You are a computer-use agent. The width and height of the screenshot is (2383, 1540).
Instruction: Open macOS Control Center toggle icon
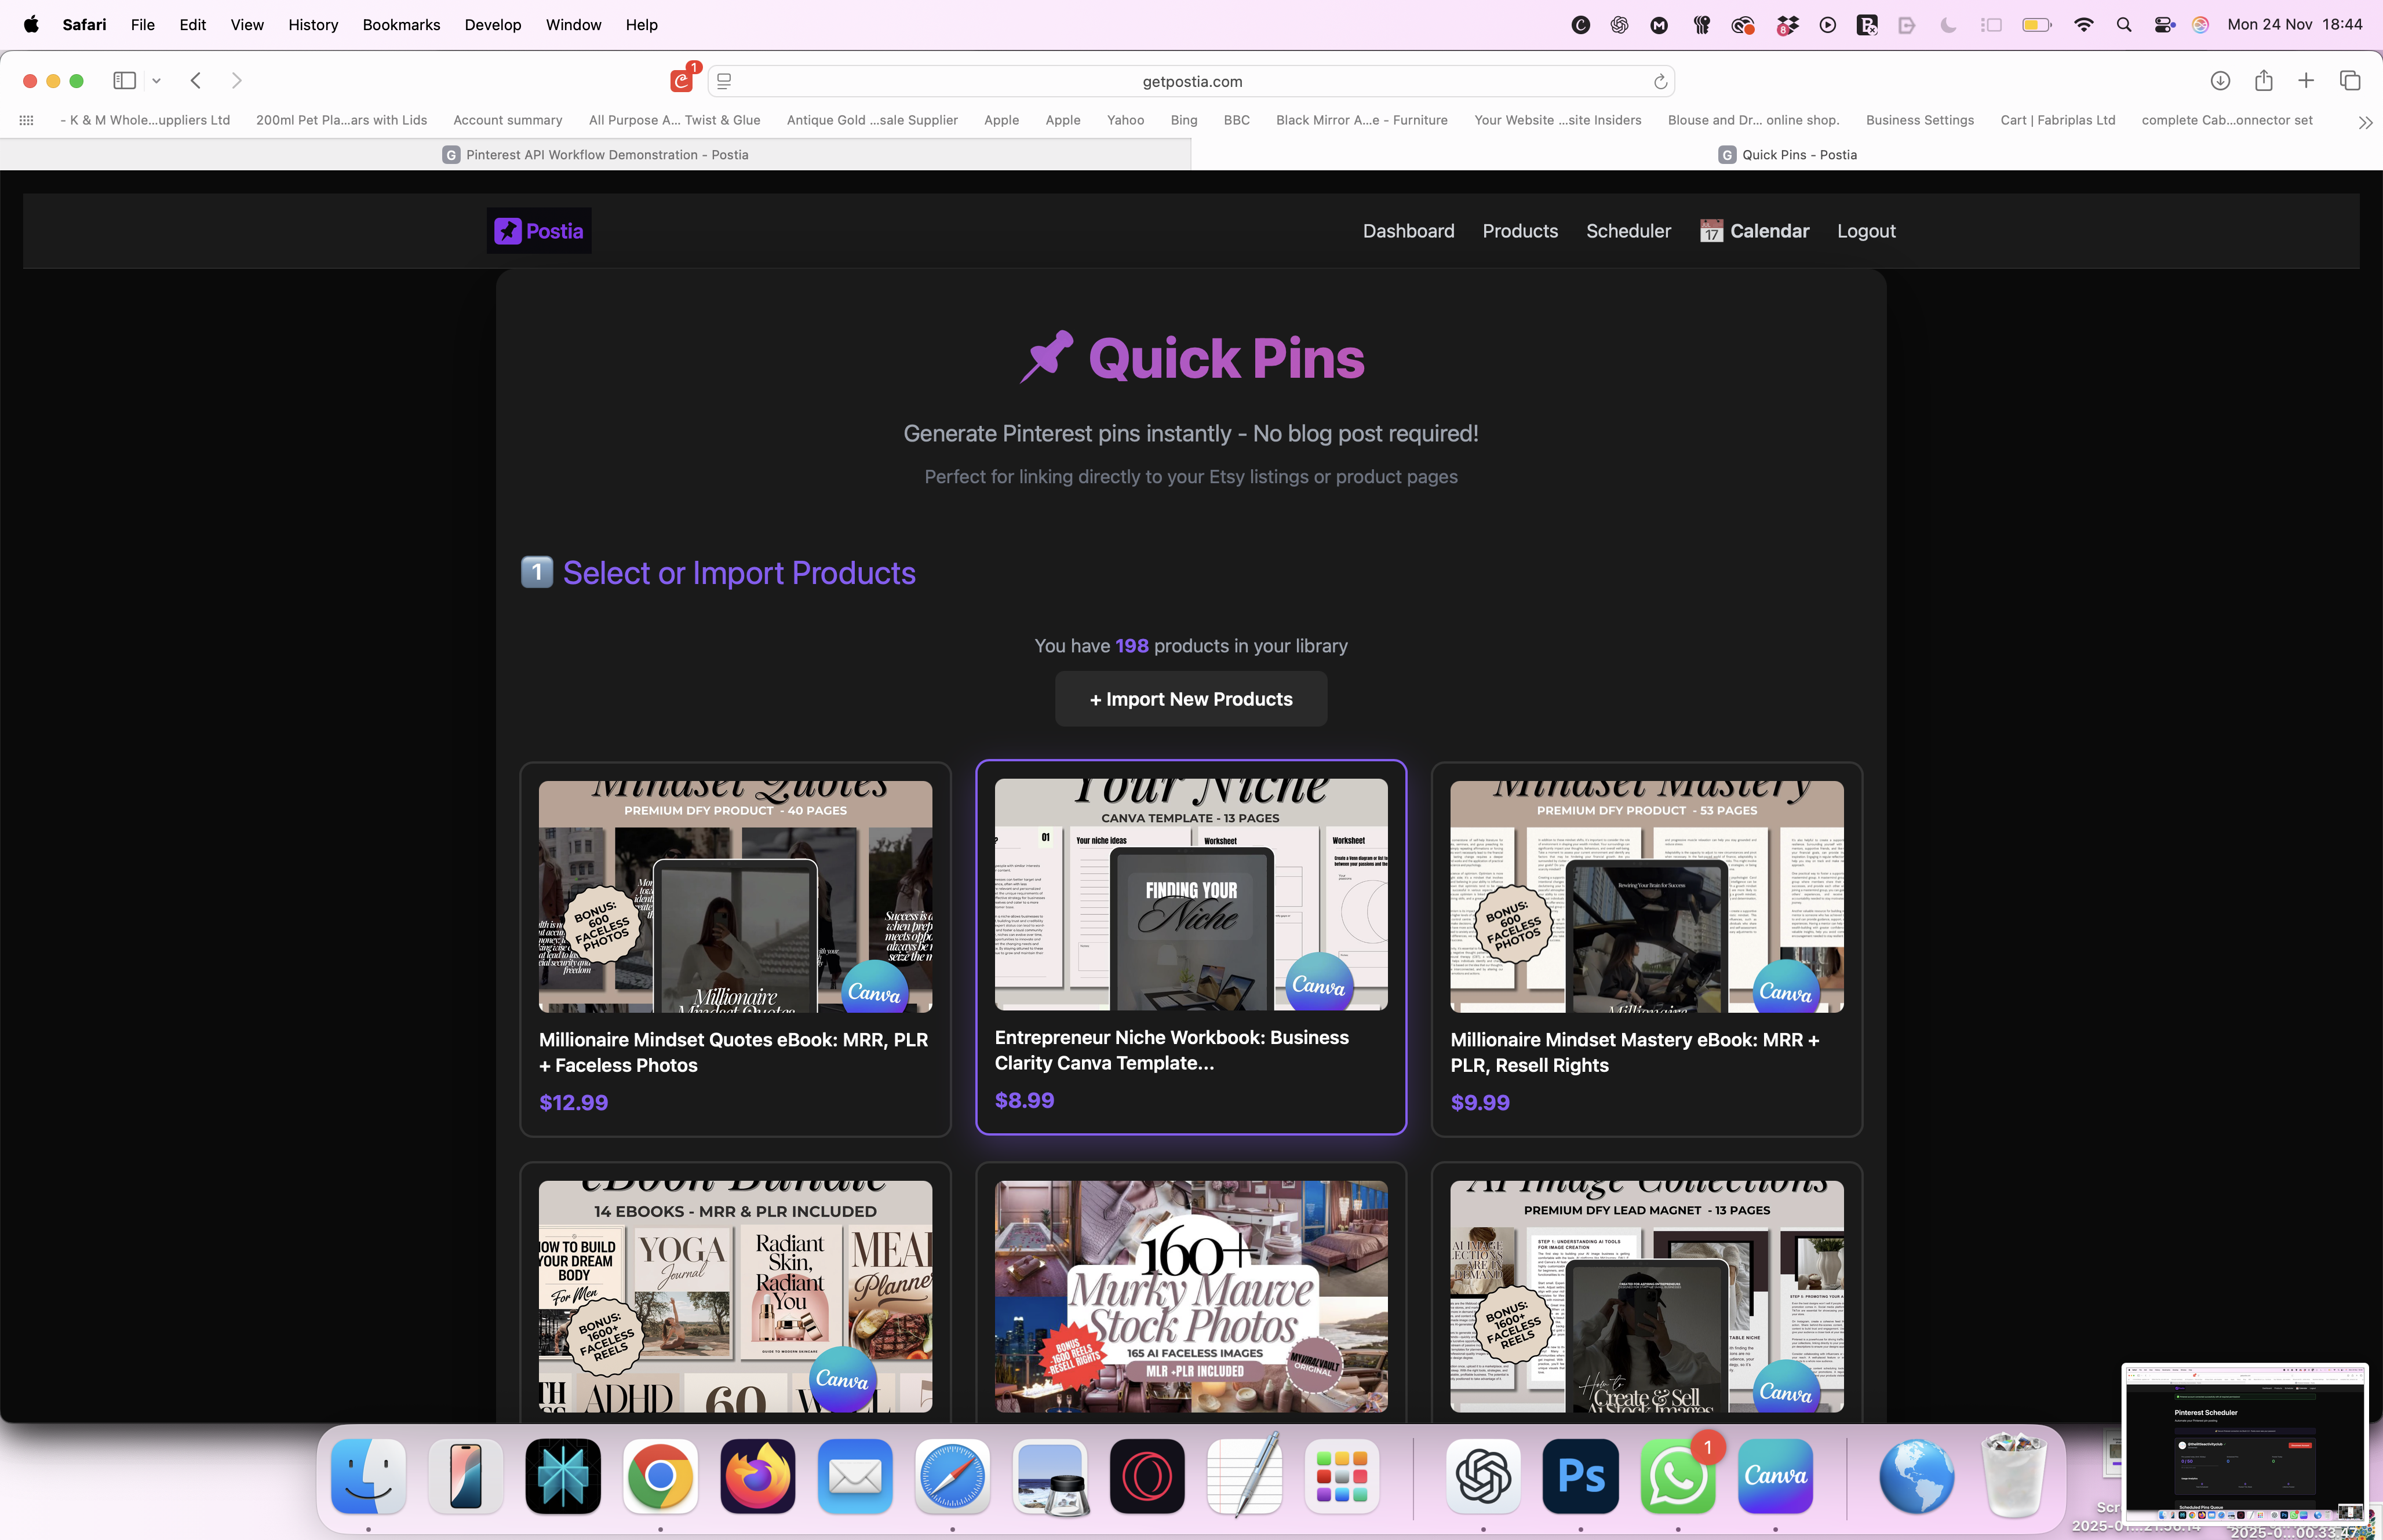(2164, 25)
